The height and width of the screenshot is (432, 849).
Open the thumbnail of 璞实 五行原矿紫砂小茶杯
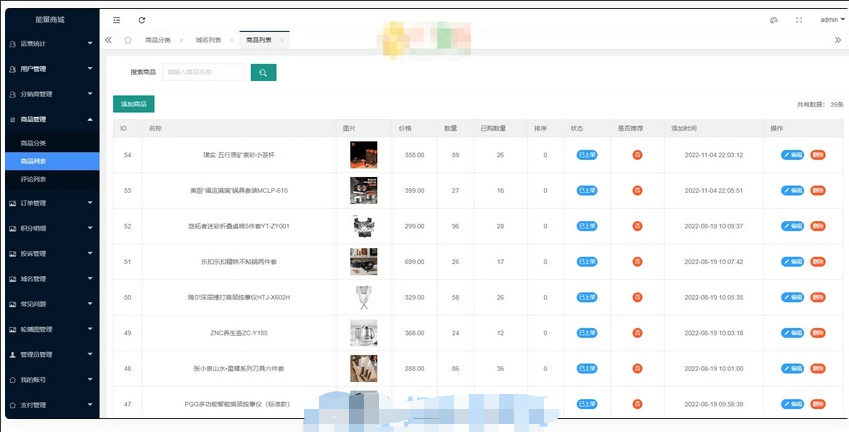point(364,155)
